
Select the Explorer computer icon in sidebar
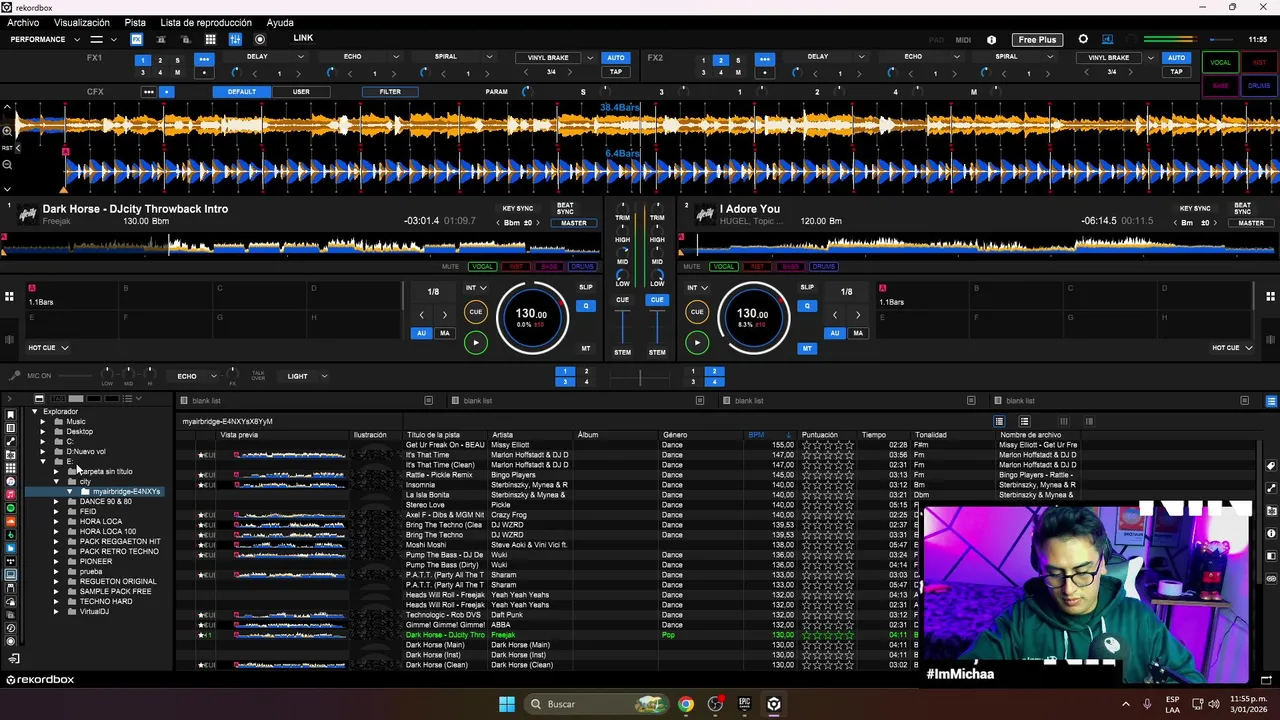click(x=11, y=575)
